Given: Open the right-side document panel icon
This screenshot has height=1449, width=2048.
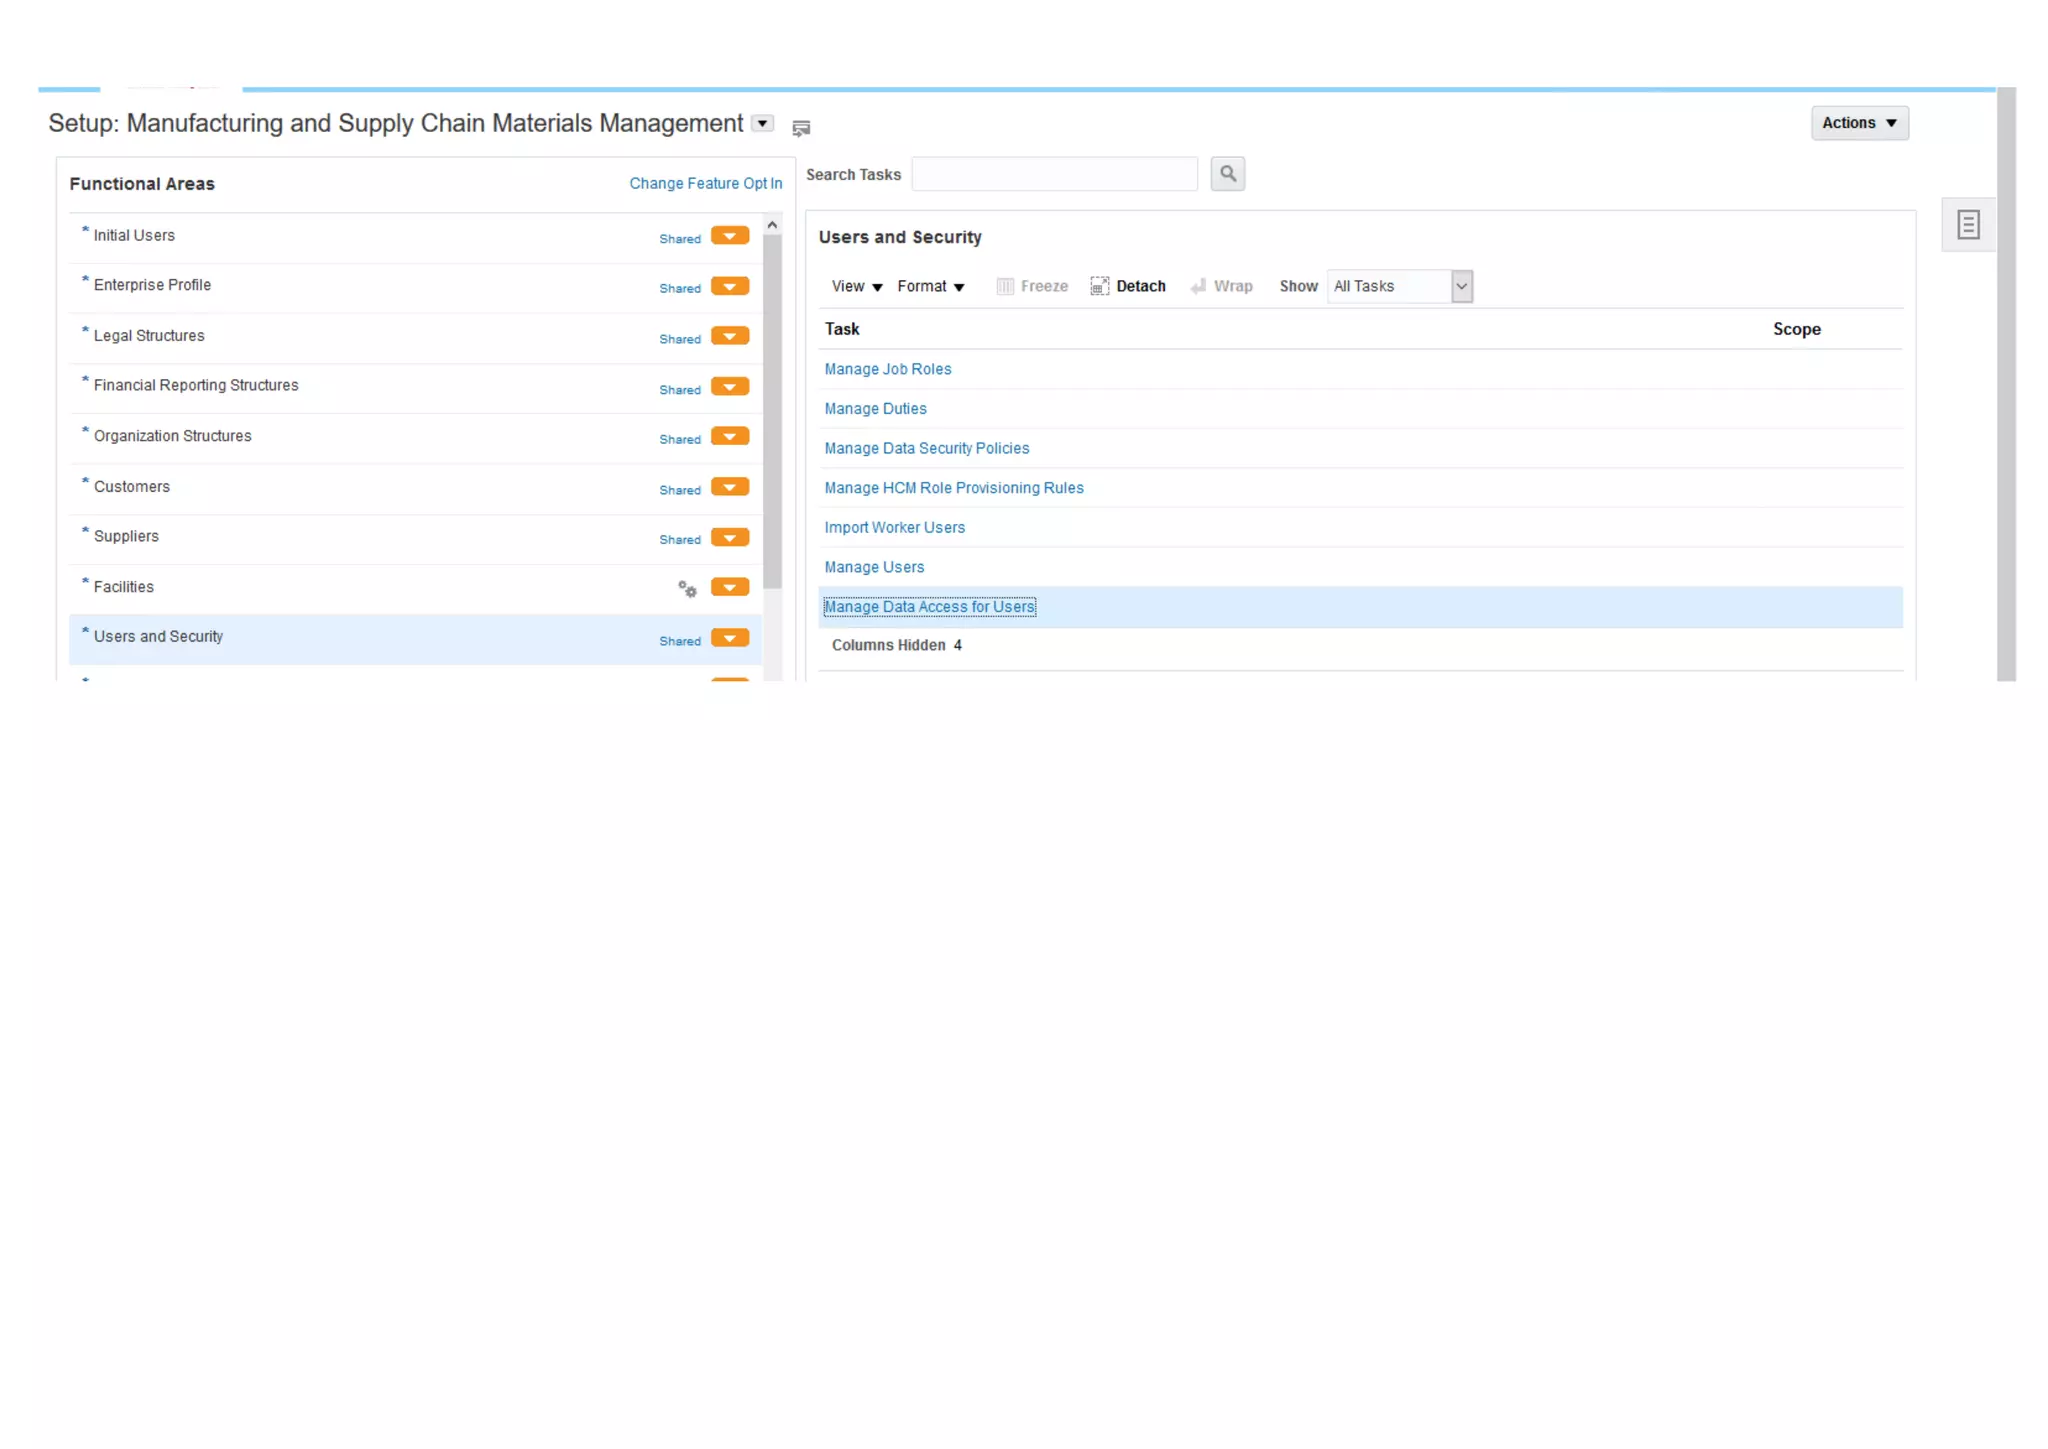Looking at the screenshot, I should [1967, 225].
